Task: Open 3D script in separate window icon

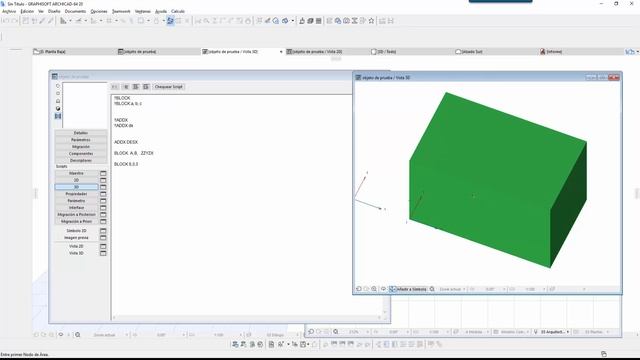Action: coord(103,187)
